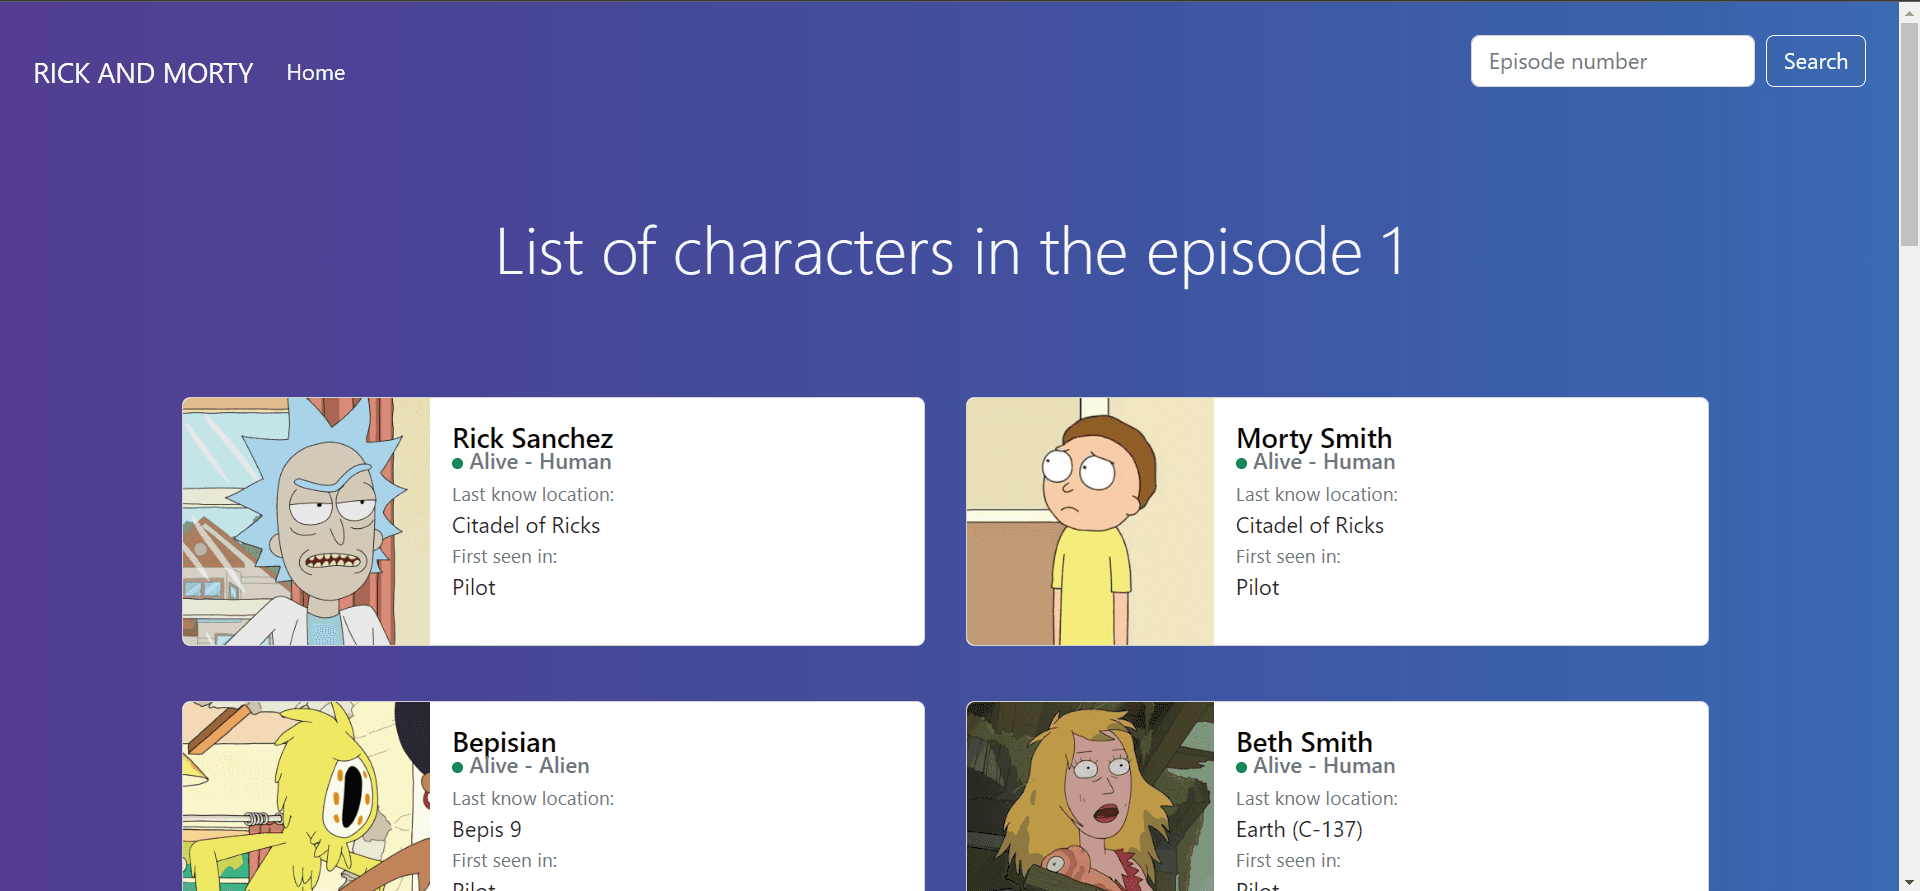The width and height of the screenshot is (1920, 891).
Task: Click 'Last know location:' label in Bepisian card
Action: point(533,798)
